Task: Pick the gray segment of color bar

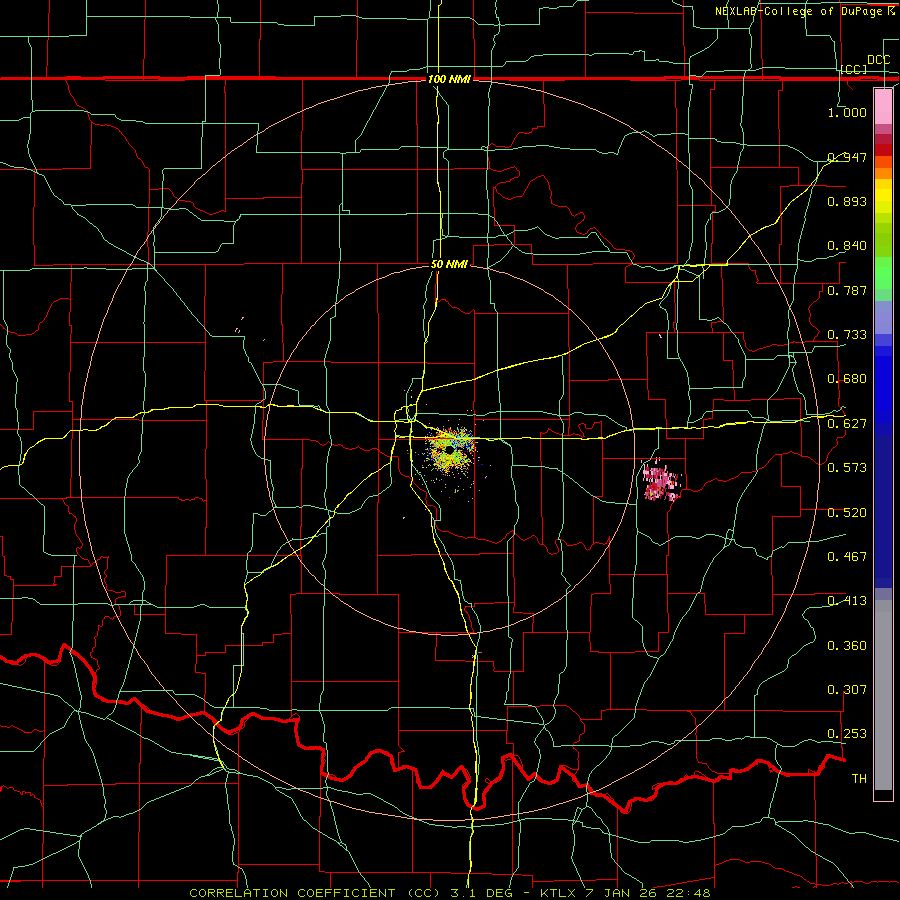Action: pos(883,695)
